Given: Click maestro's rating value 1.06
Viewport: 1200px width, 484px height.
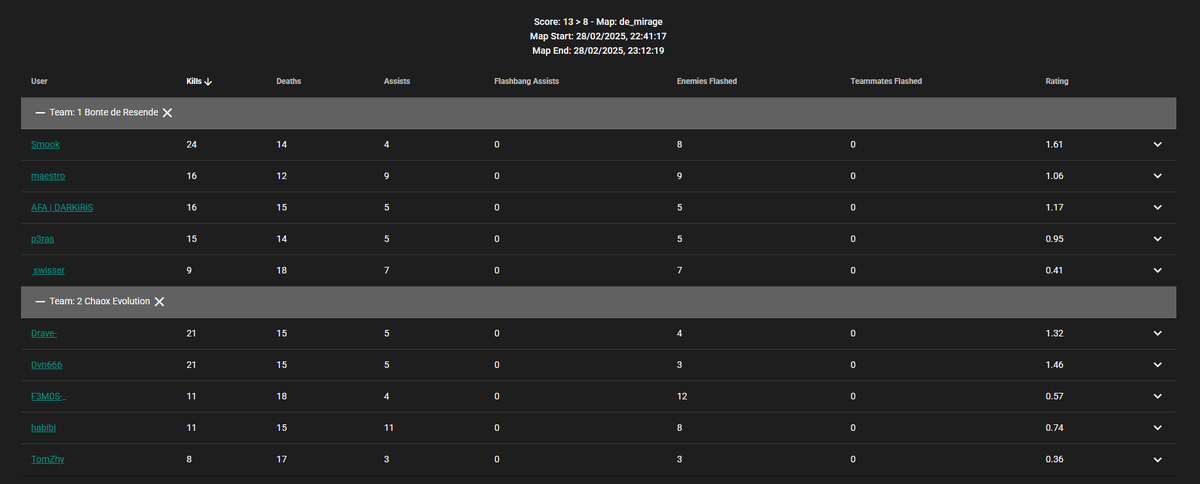Looking at the screenshot, I should (x=1054, y=176).
